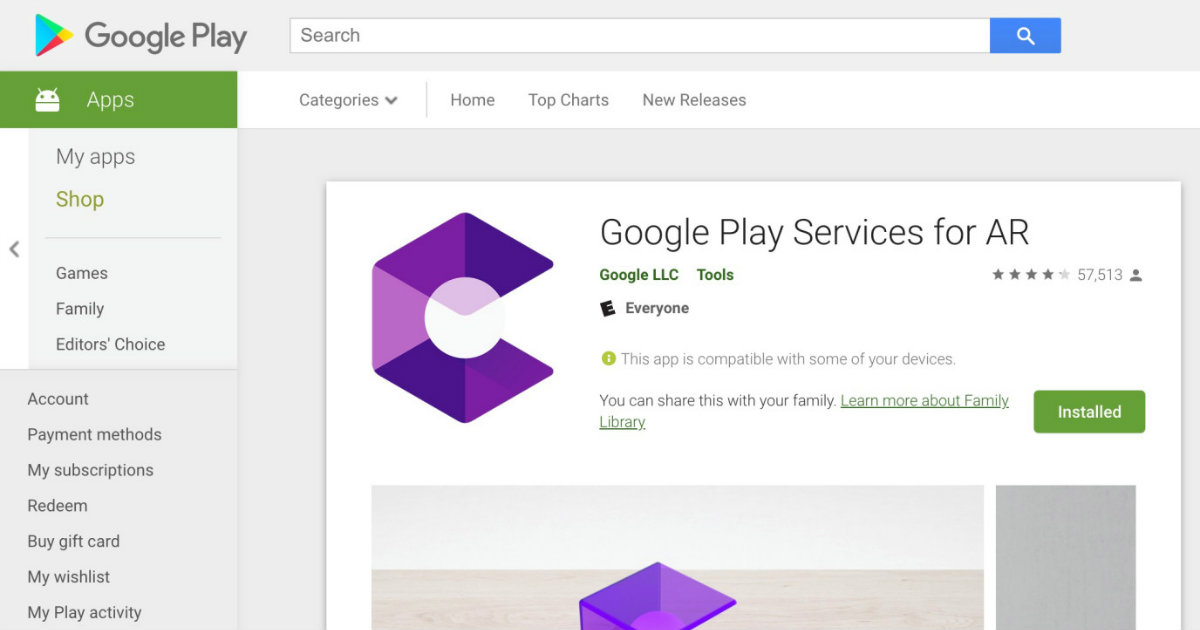
Task: Click the blue search magnifier button
Action: [1025, 36]
